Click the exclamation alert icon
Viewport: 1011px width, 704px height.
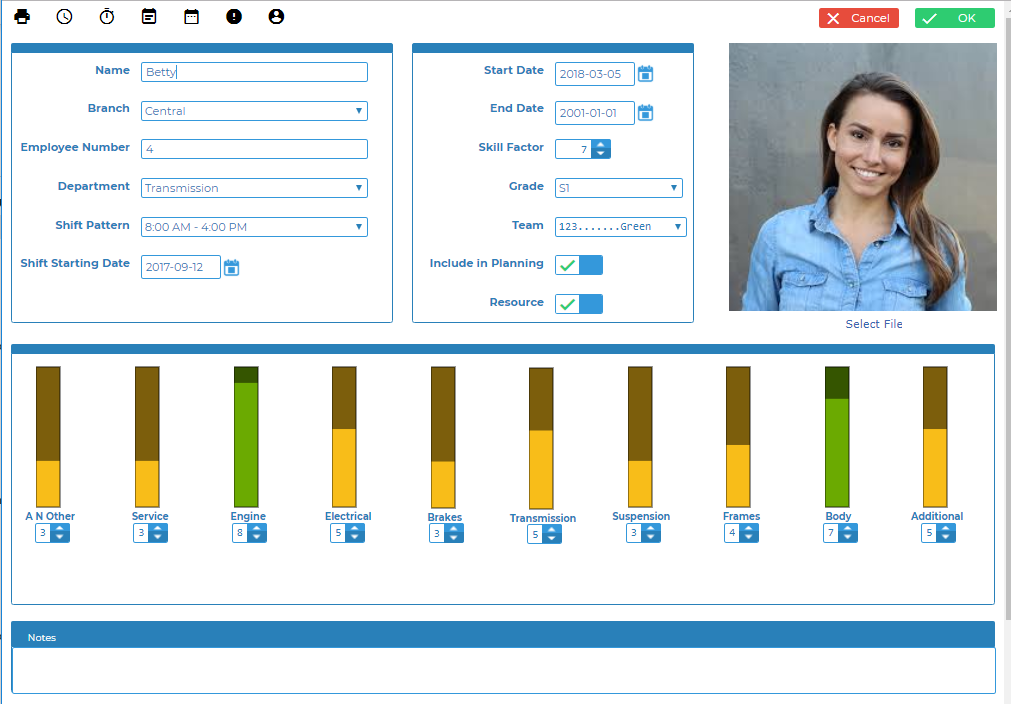pos(234,17)
